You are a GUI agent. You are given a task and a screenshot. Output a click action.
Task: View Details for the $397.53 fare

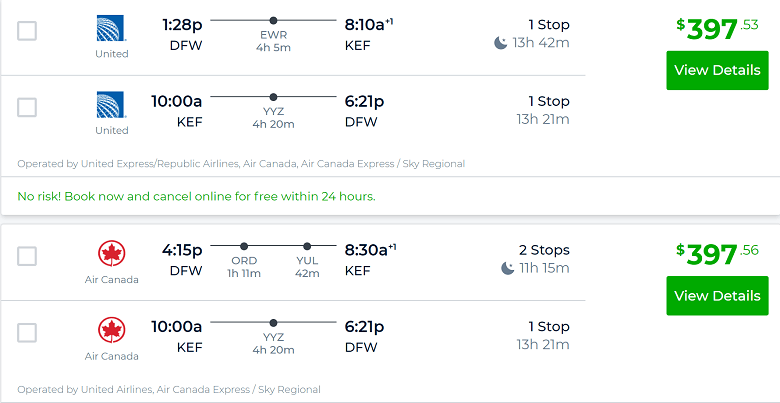click(x=717, y=70)
